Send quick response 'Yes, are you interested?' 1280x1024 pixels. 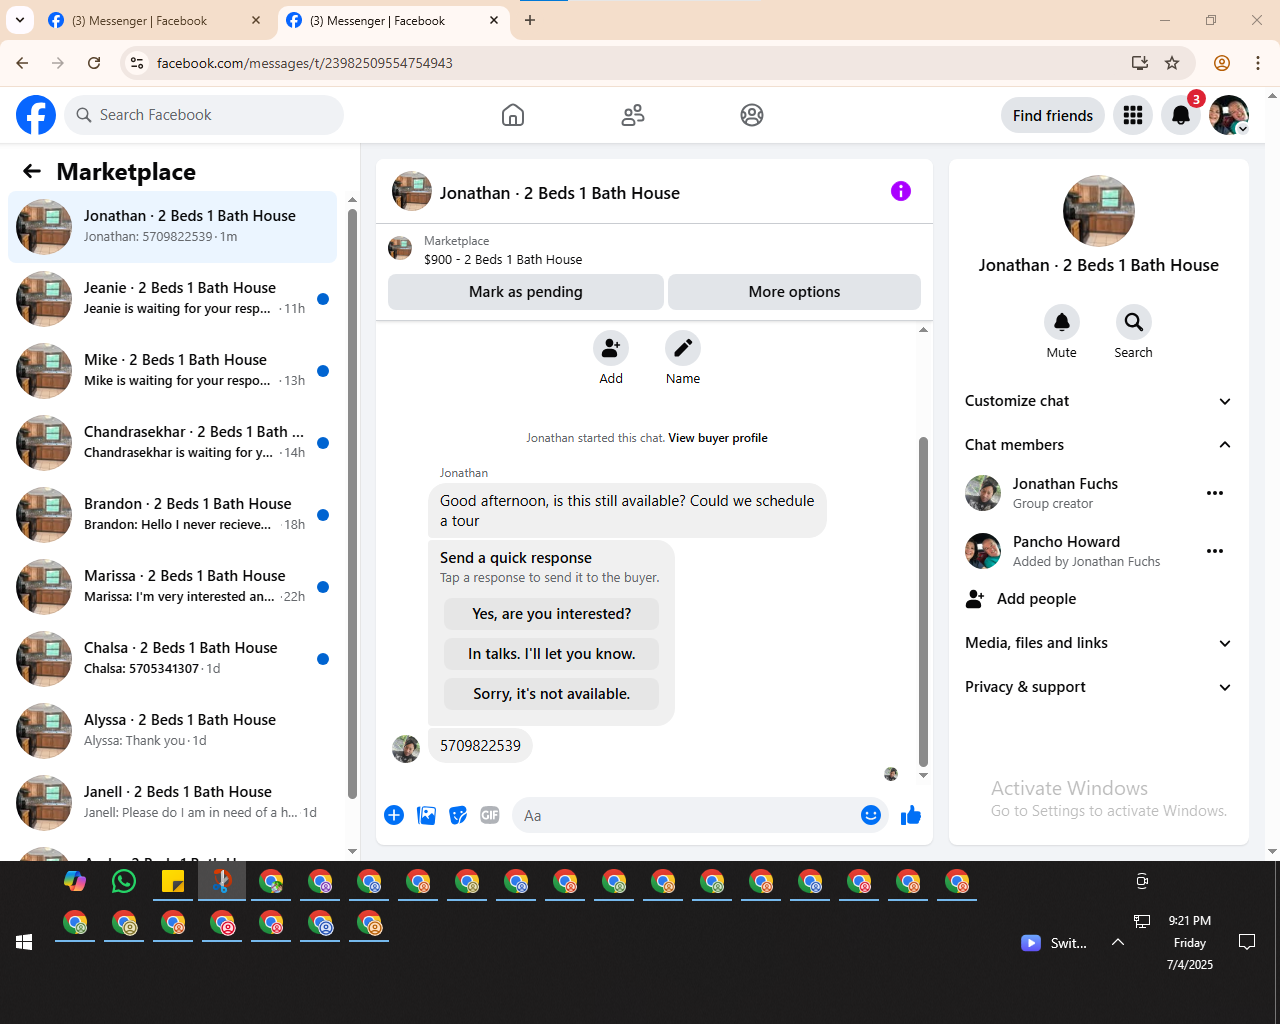pos(552,614)
